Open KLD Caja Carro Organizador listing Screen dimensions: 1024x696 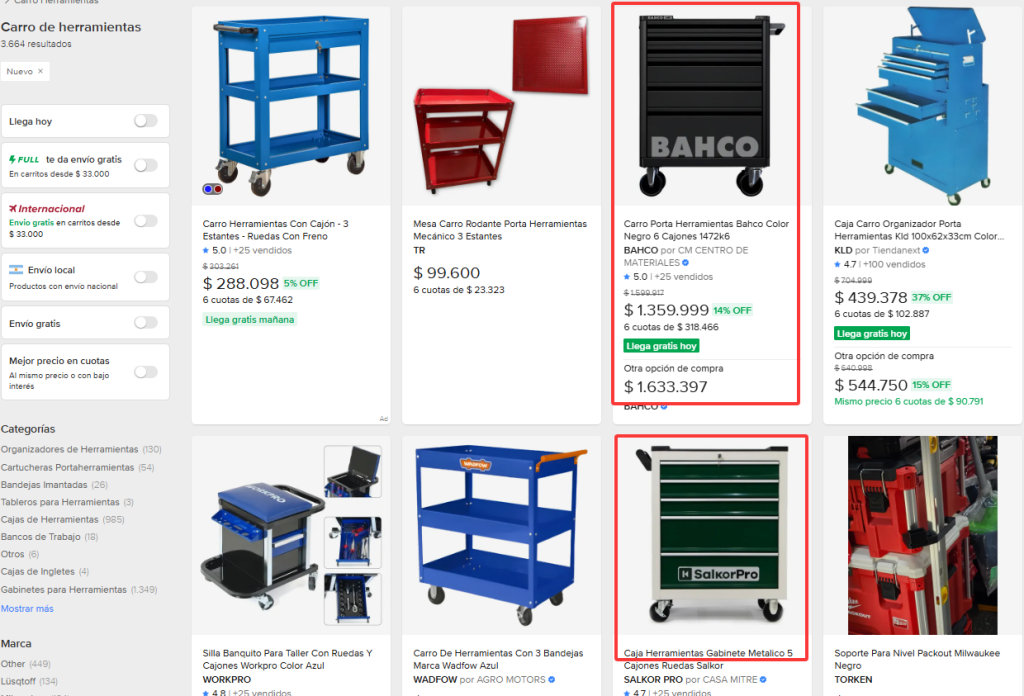919,230
